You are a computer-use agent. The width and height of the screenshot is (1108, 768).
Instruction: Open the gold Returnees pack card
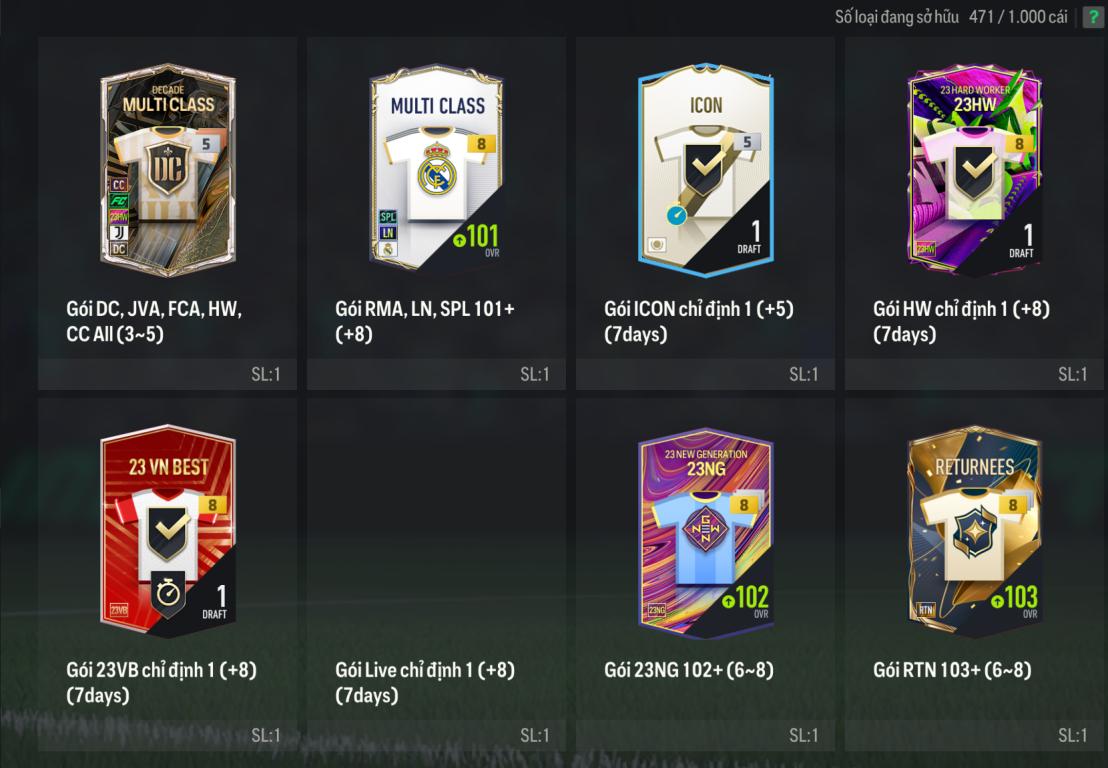[974, 531]
